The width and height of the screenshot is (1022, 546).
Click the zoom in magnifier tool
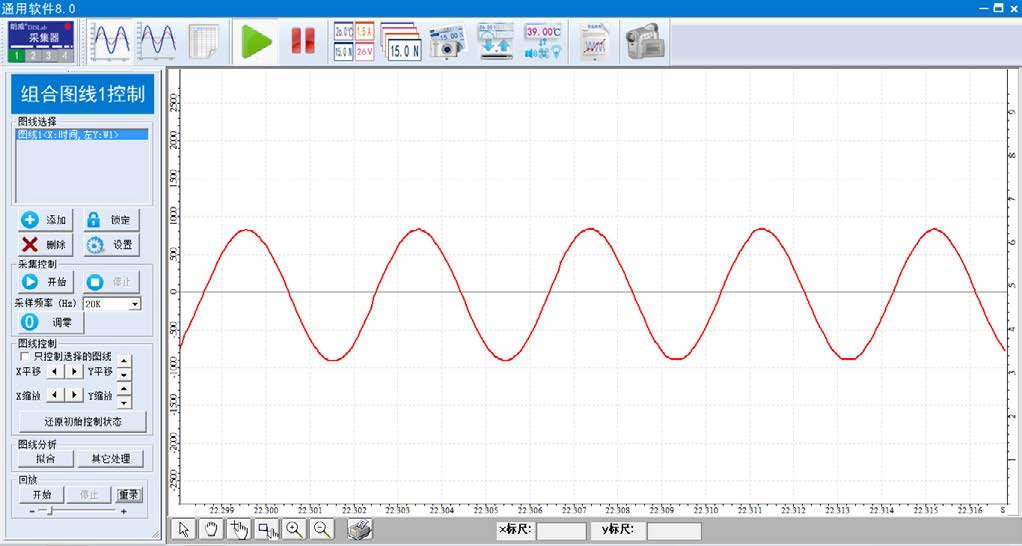point(294,530)
